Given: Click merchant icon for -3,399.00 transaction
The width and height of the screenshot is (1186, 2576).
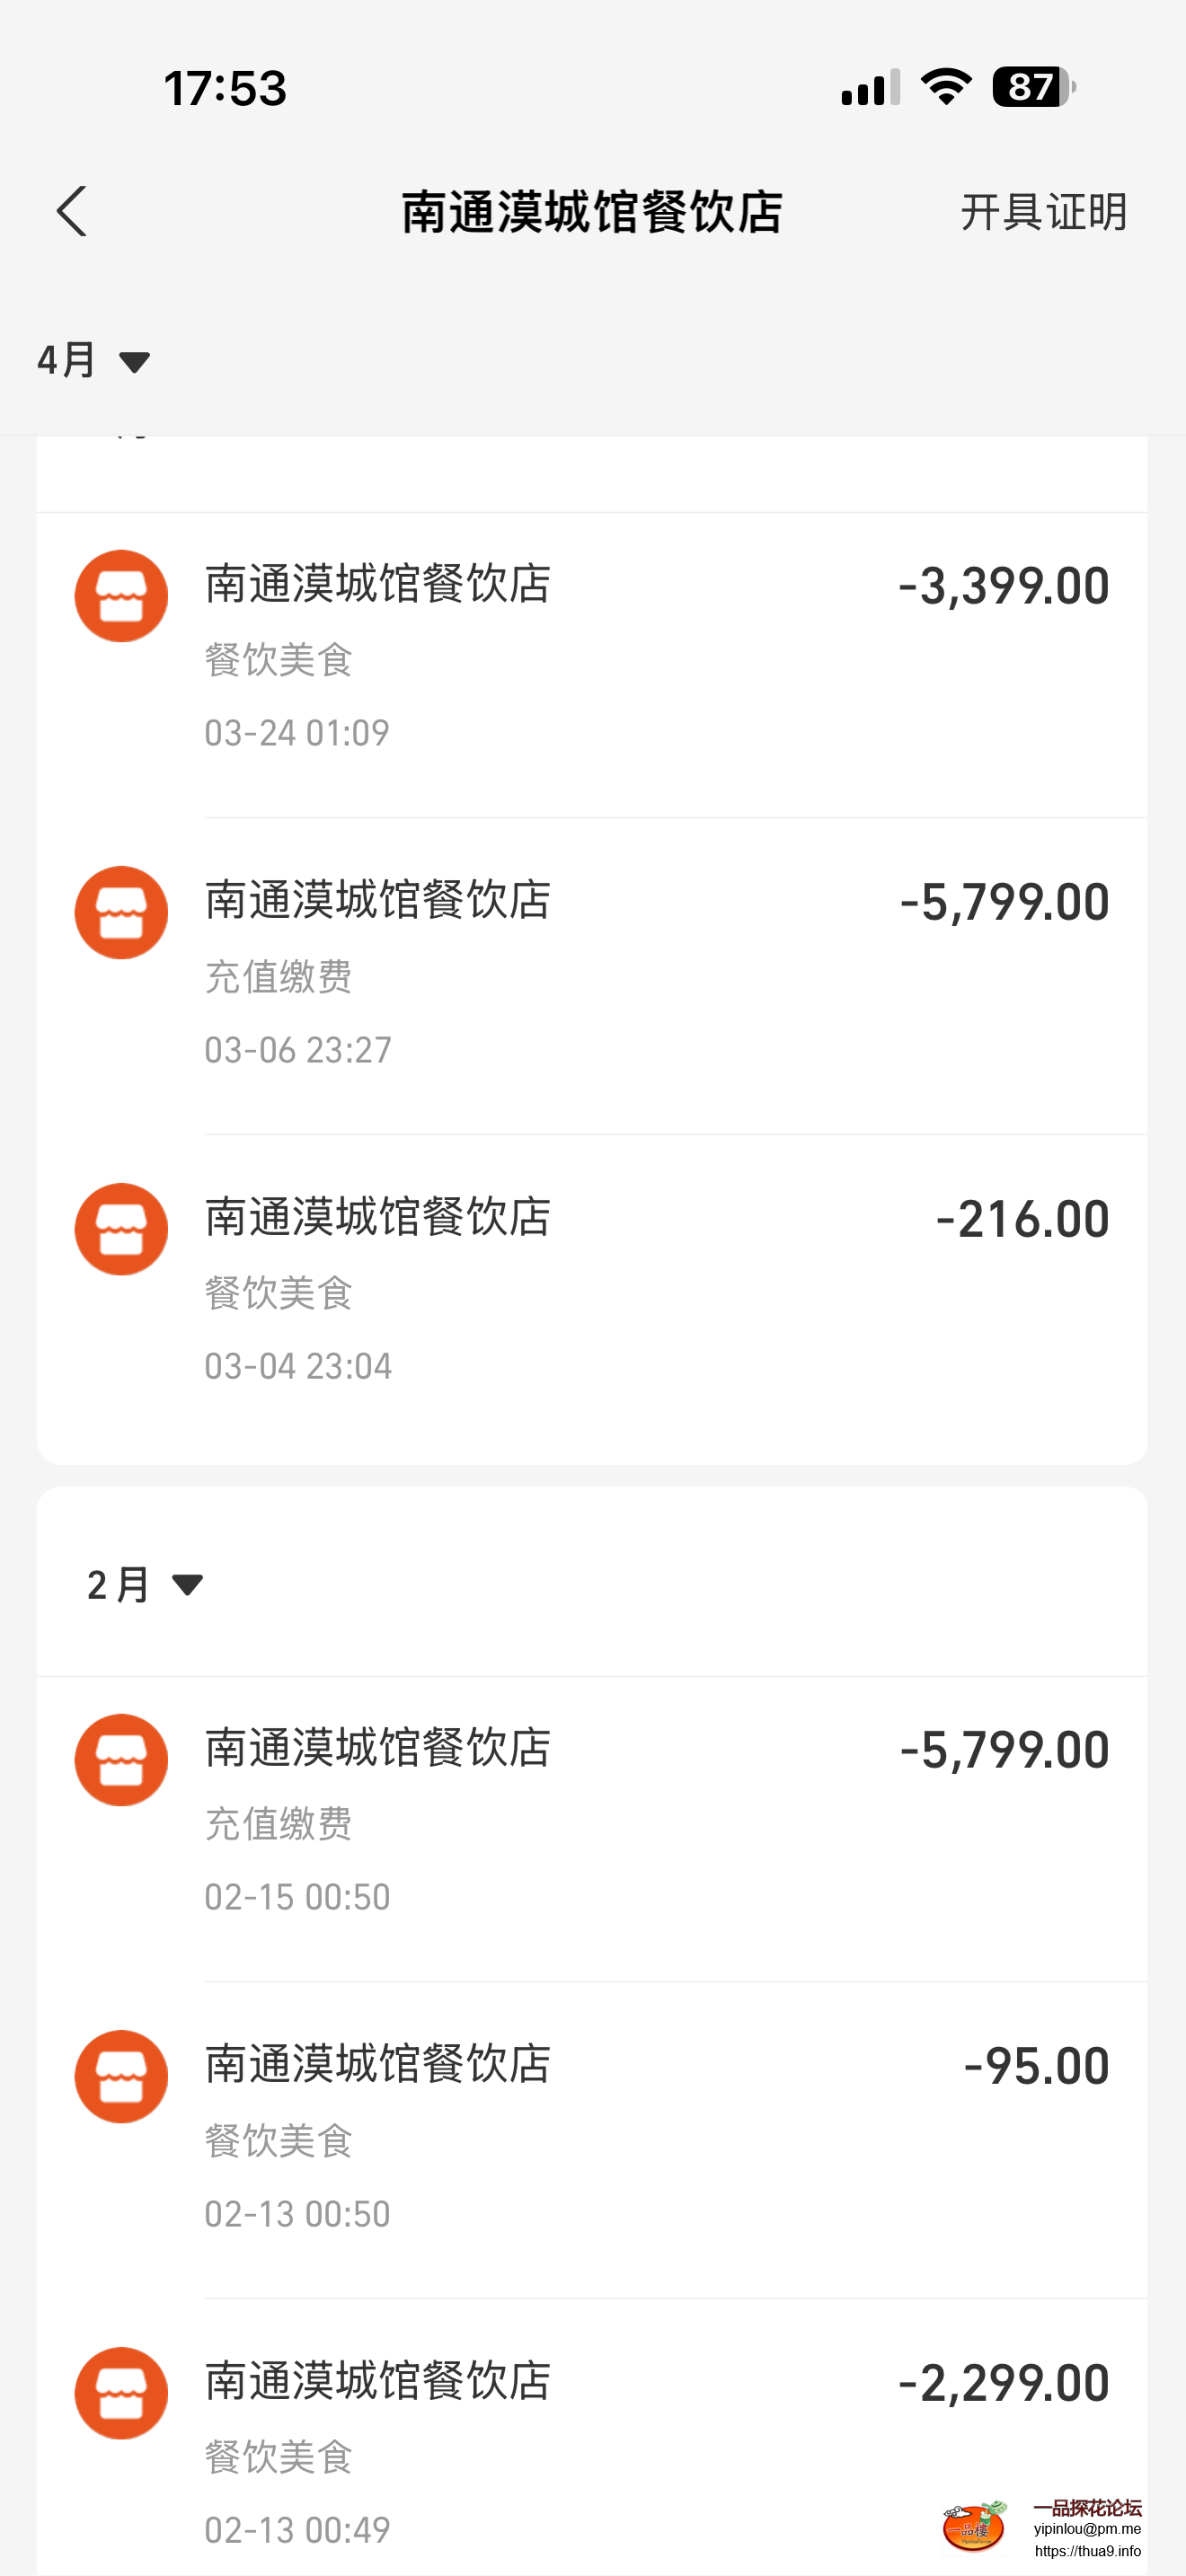Looking at the screenshot, I should click(121, 596).
